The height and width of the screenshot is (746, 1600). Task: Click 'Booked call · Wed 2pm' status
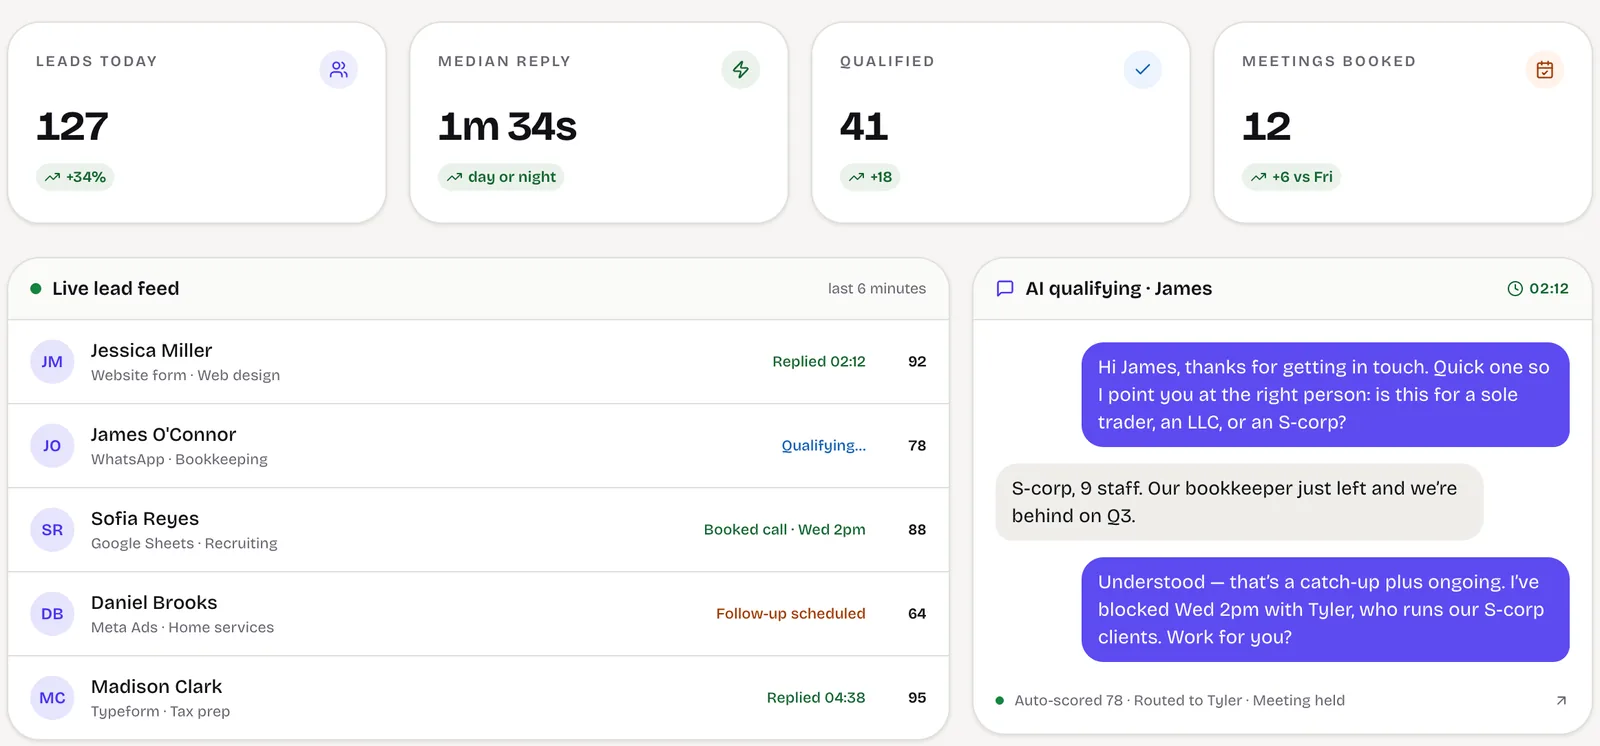785,530
